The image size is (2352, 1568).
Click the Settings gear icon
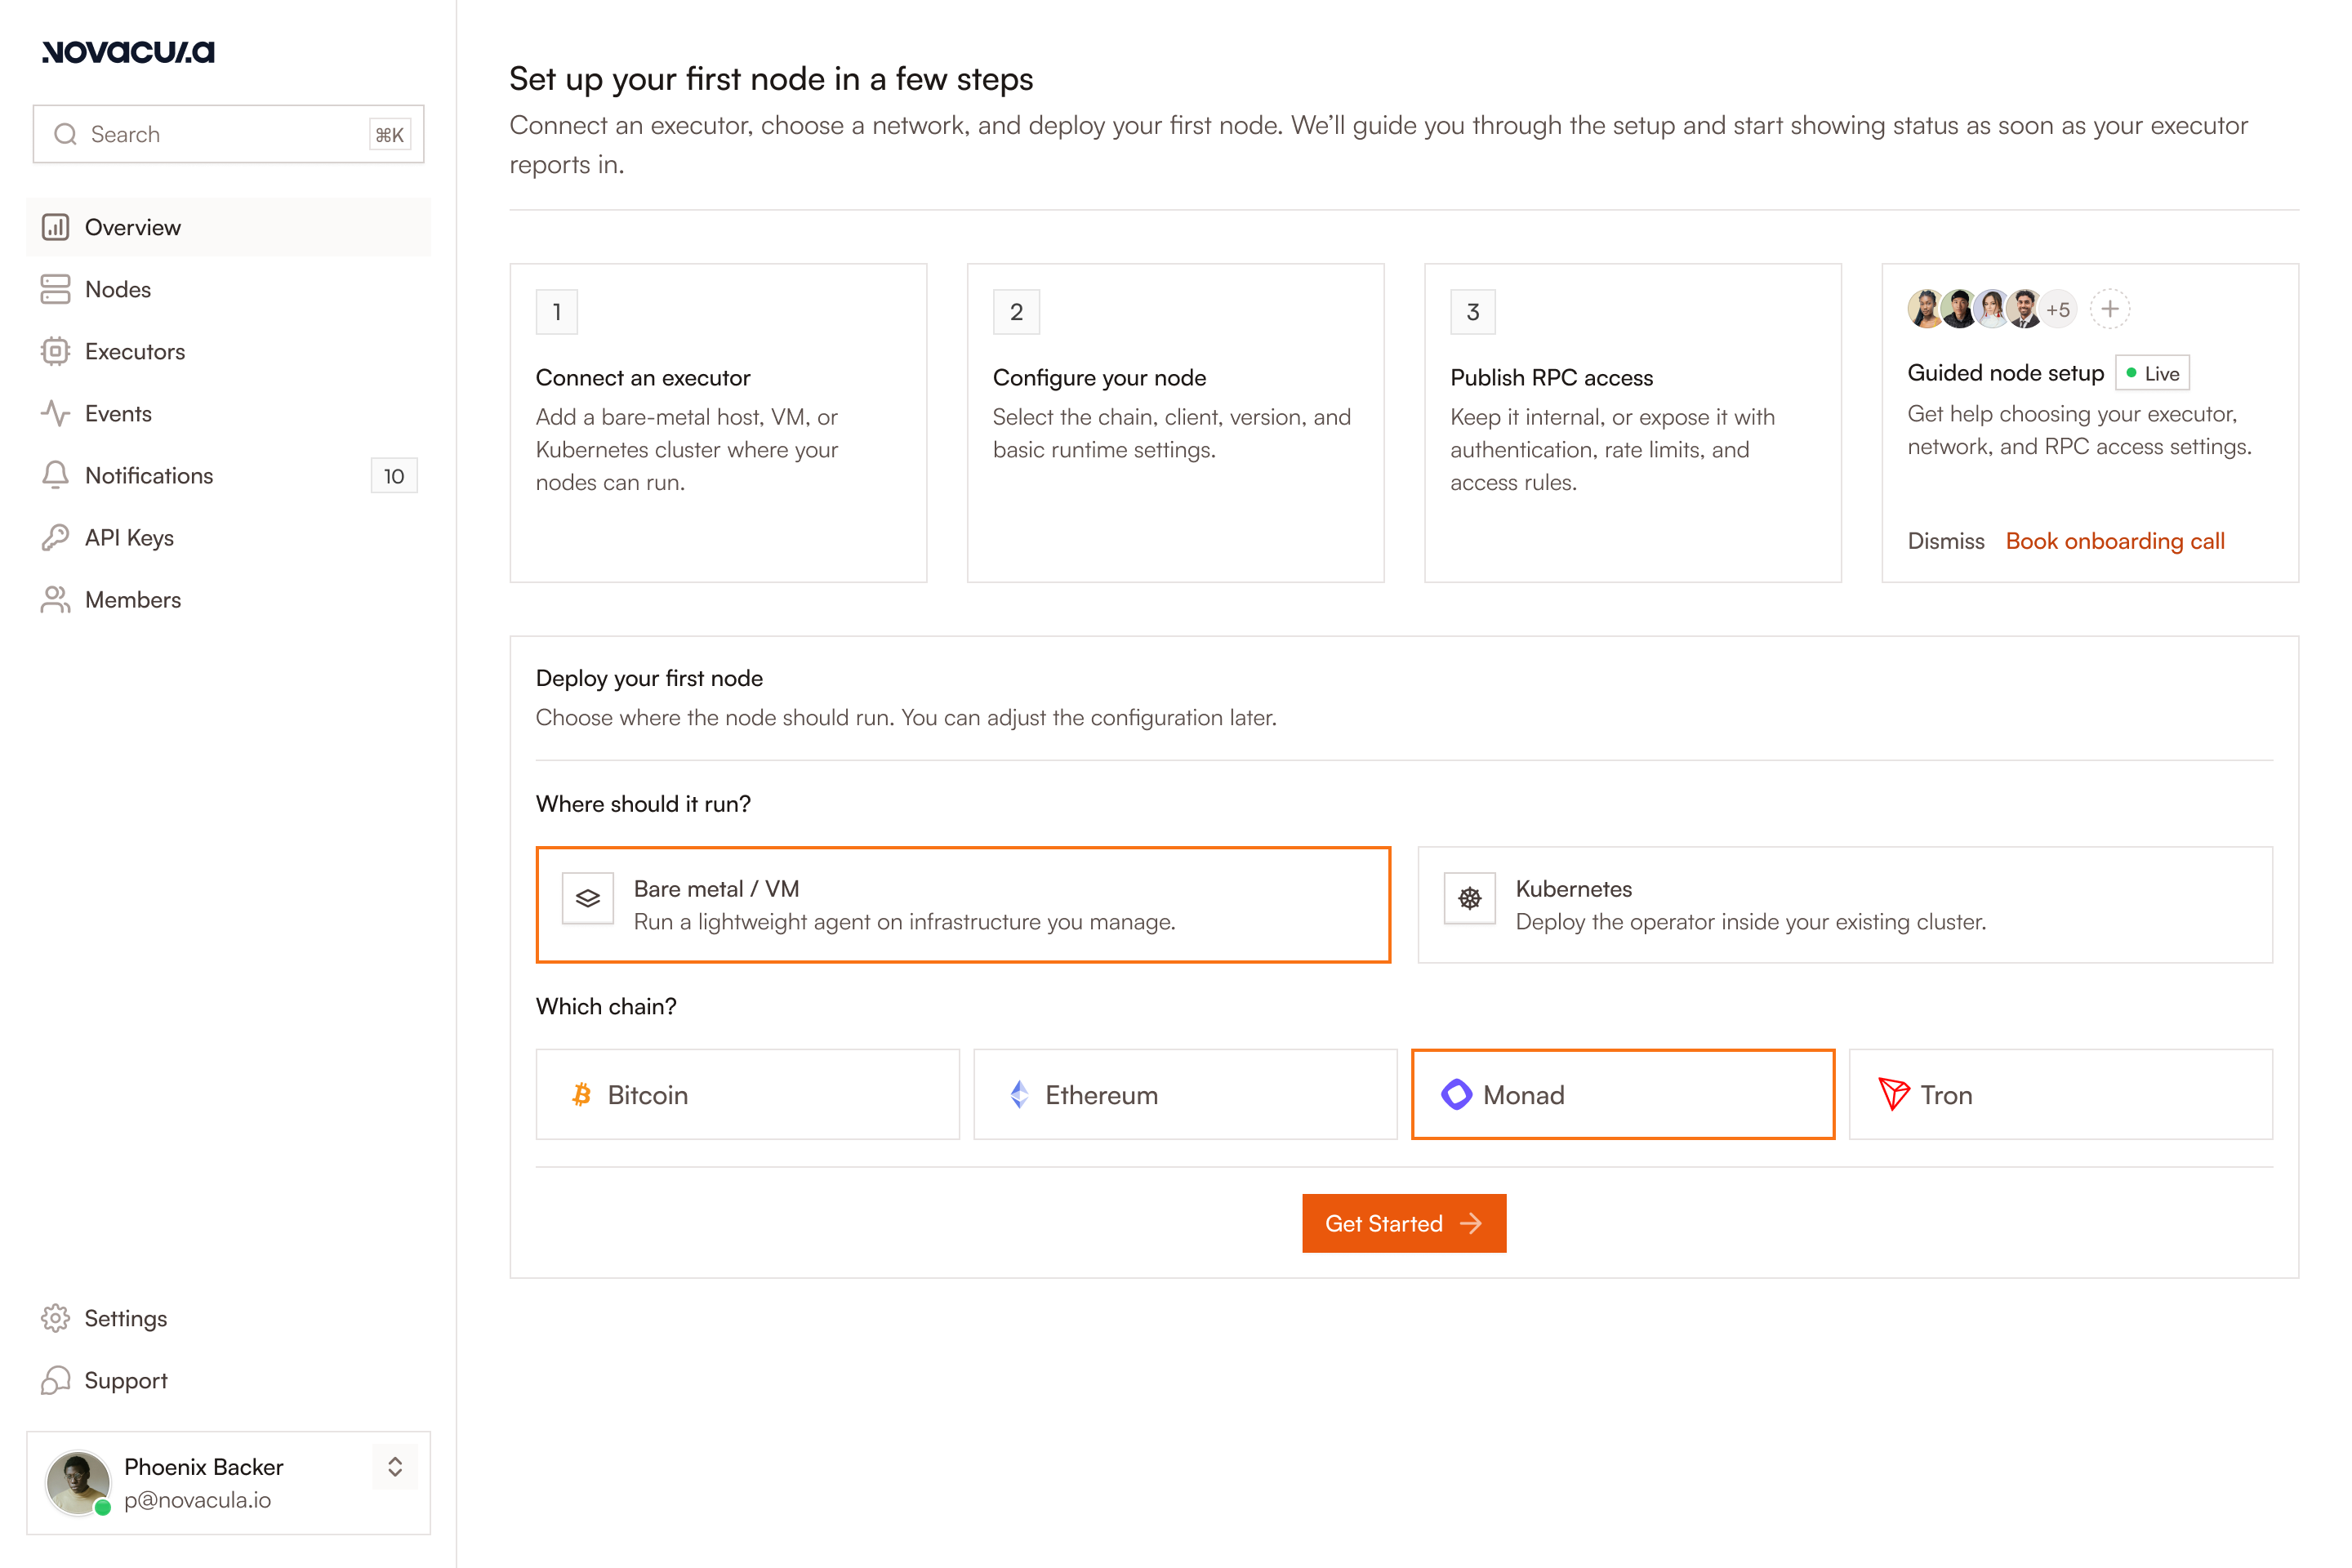tap(55, 1318)
